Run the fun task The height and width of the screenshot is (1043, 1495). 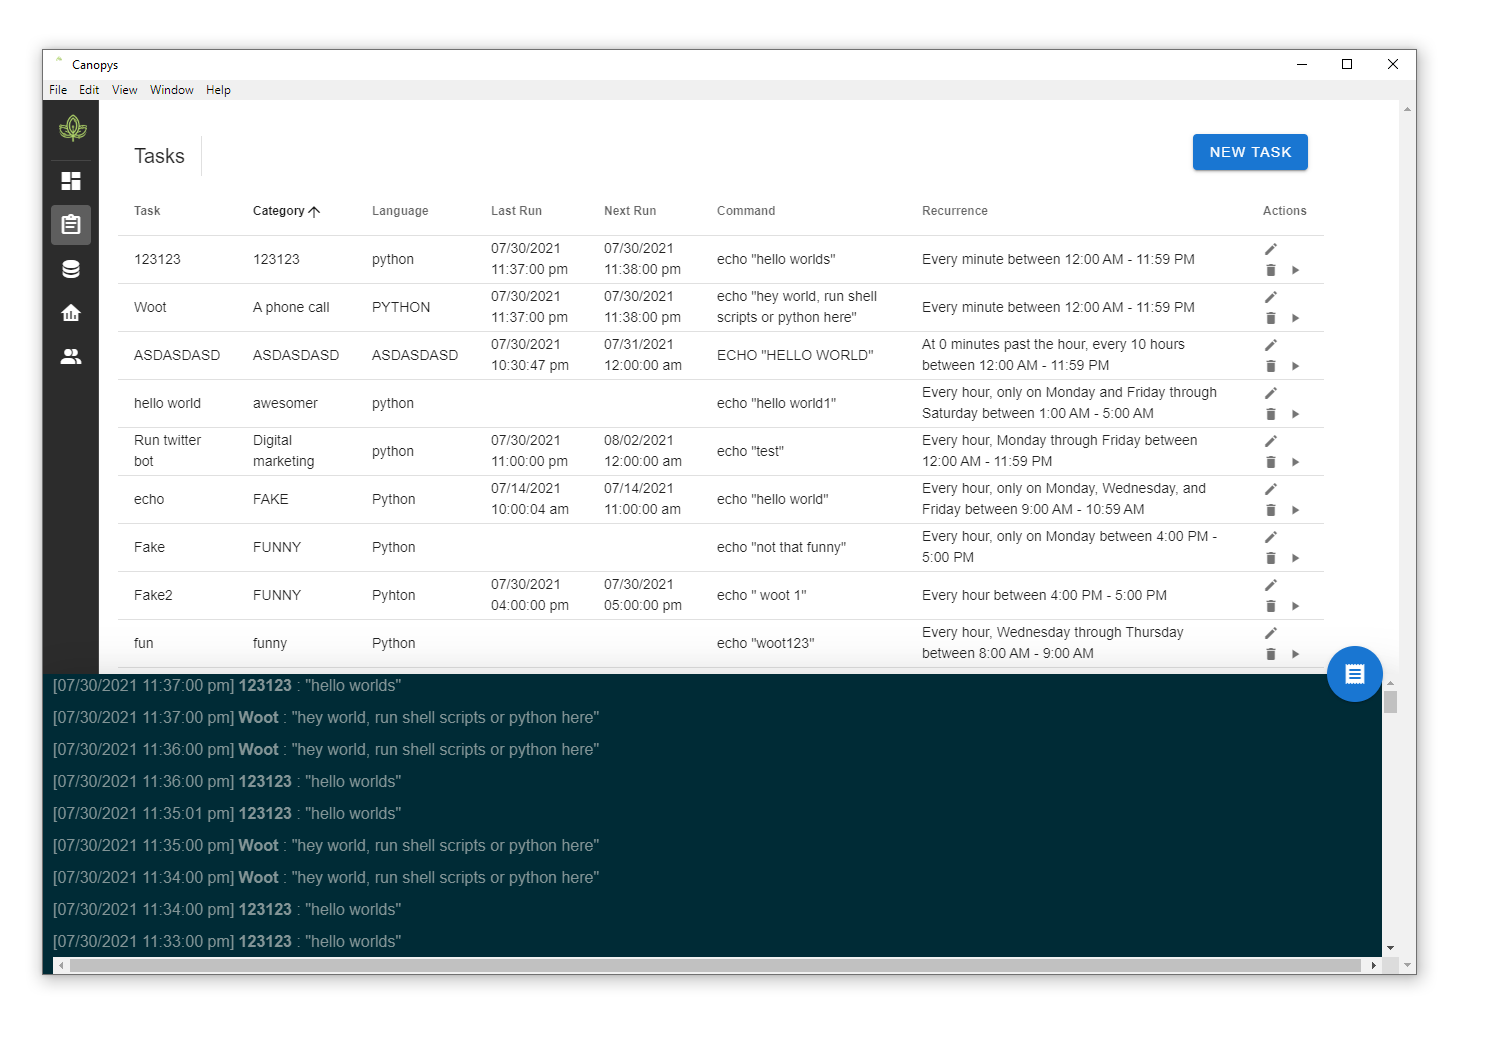pyautogui.click(x=1295, y=654)
